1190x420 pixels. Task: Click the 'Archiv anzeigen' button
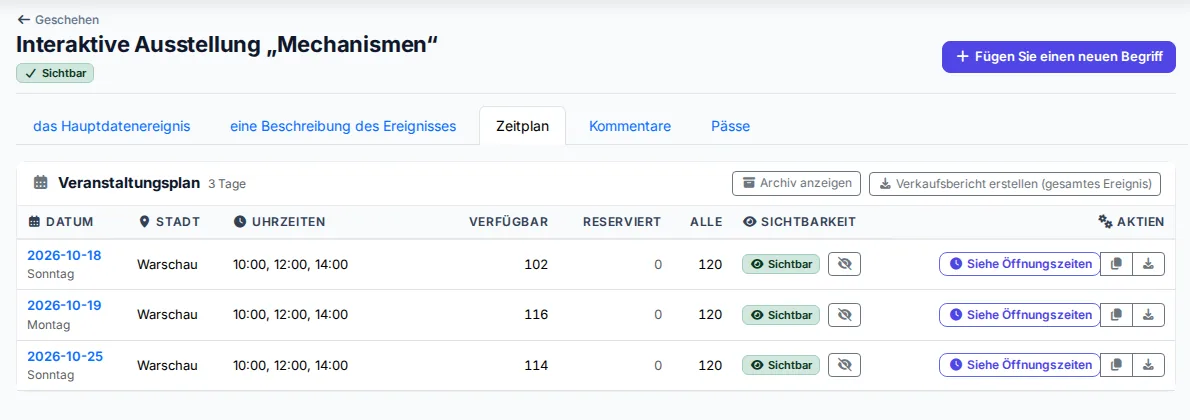click(x=796, y=183)
